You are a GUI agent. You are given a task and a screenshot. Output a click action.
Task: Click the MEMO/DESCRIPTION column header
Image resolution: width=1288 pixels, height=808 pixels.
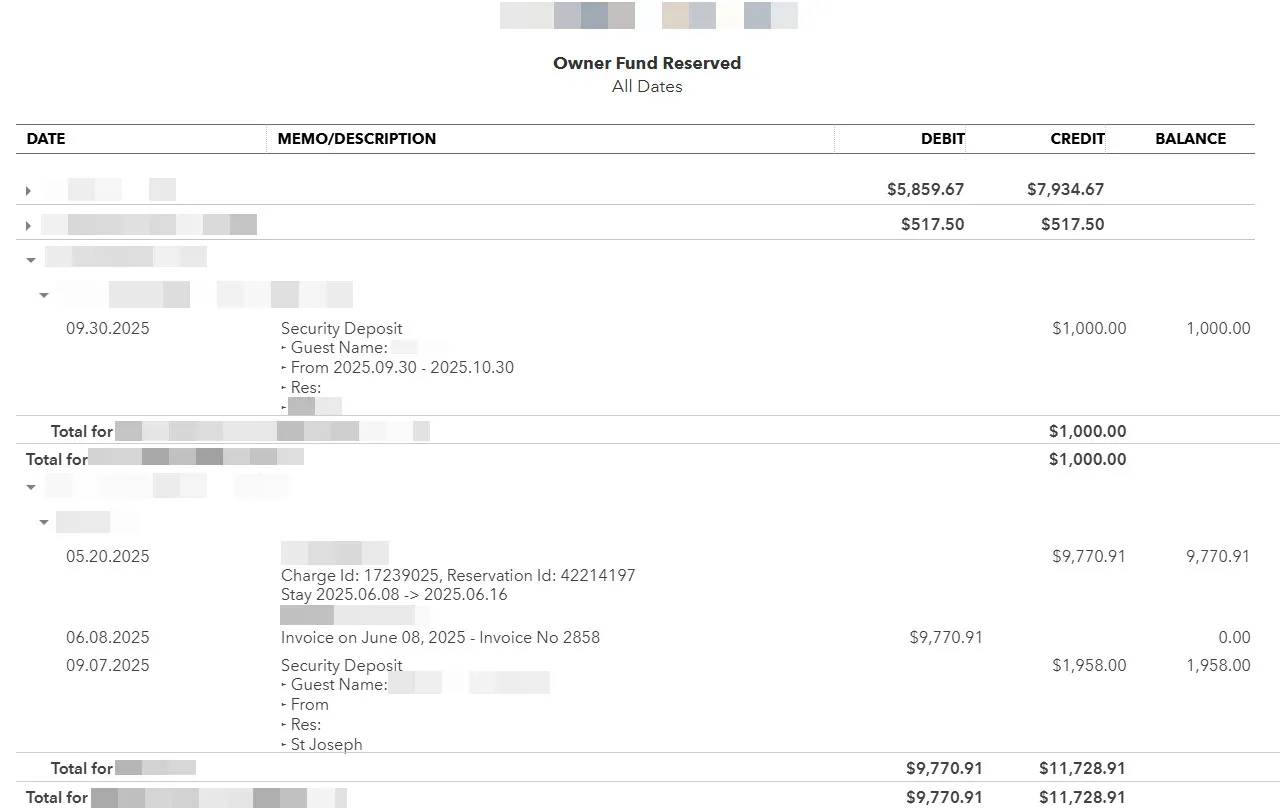click(357, 139)
